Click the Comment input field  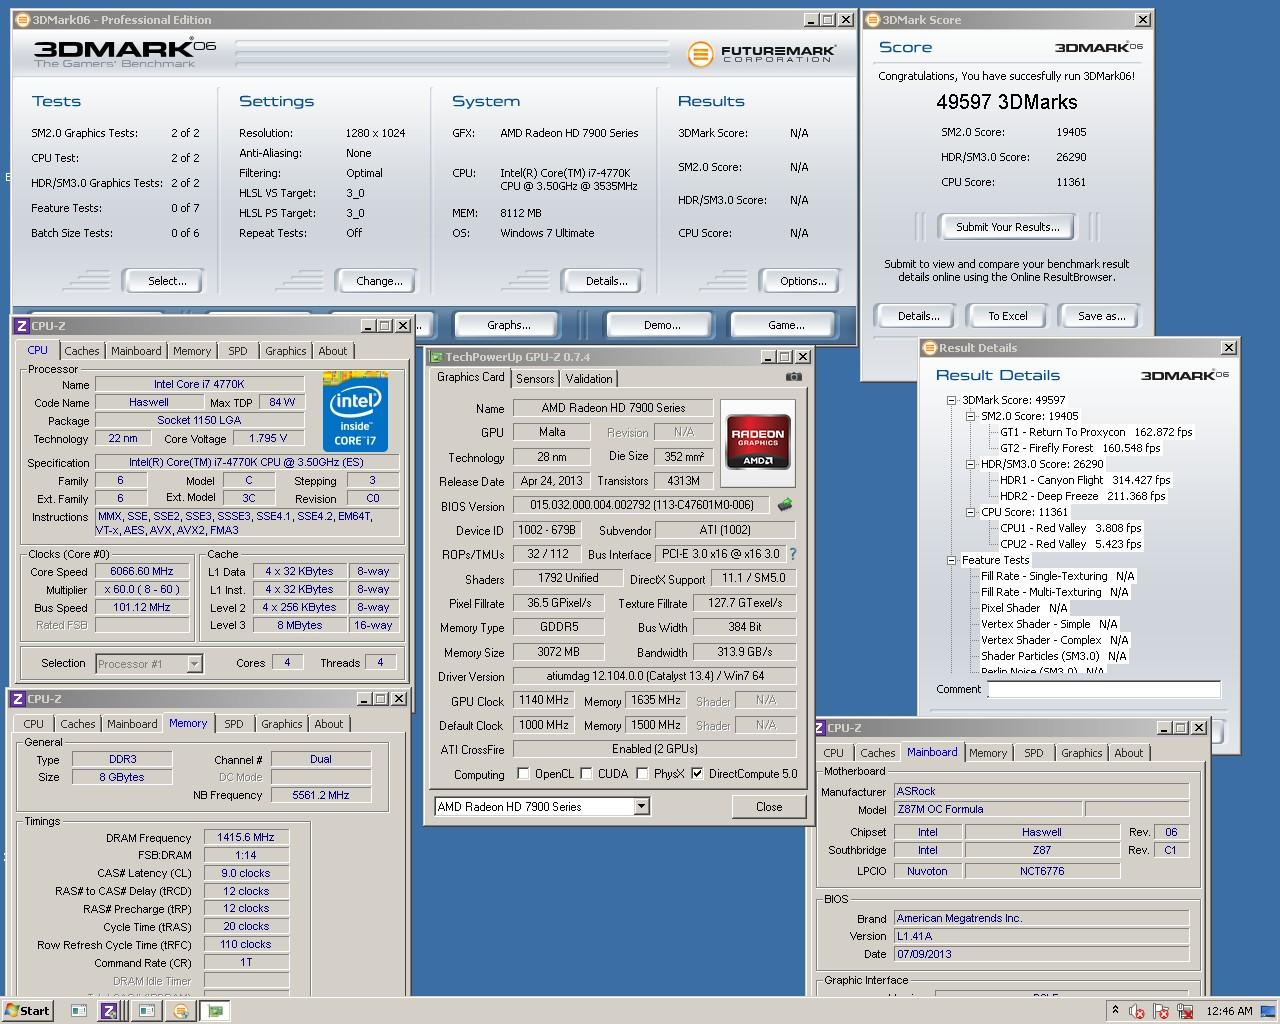[x=1104, y=689]
